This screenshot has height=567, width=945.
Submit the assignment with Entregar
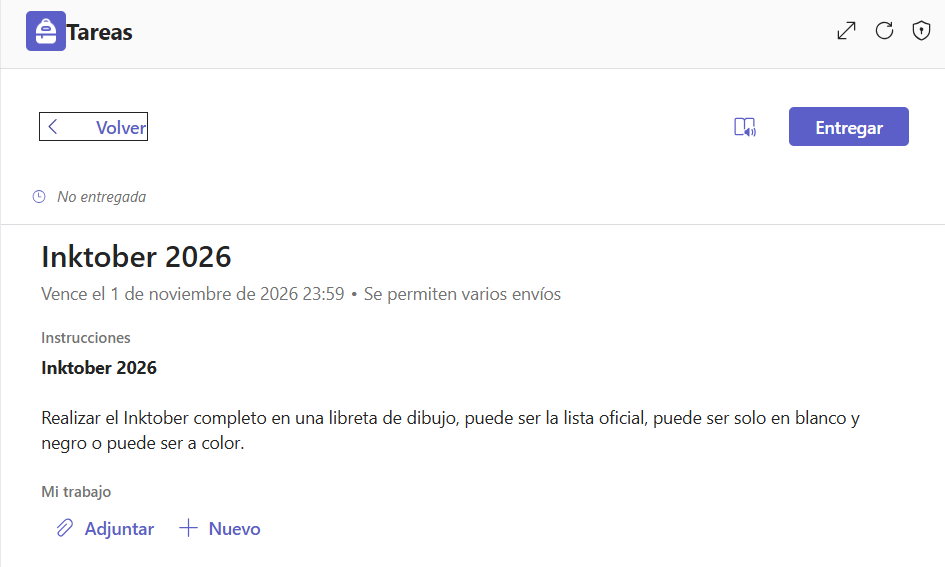click(849, 127)
